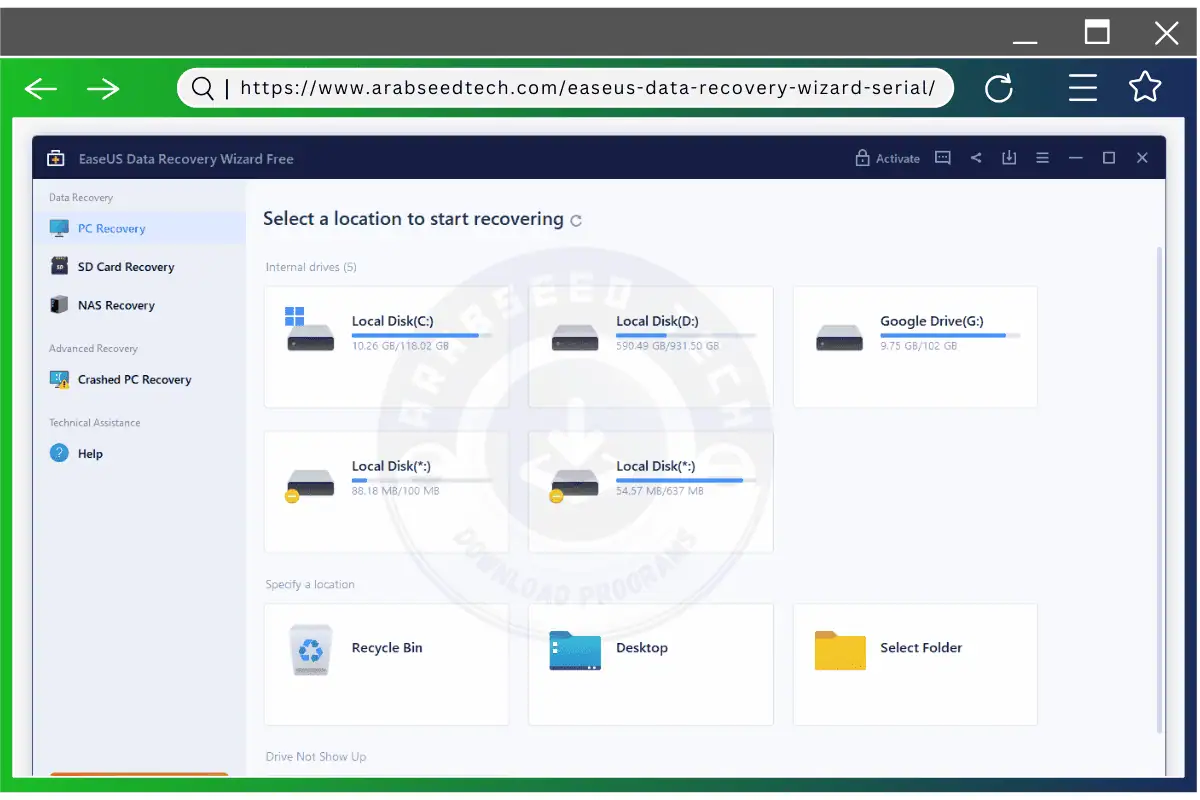Click the Activate button
The height and width of the screenshot is (800, 1200).
tap(897, 157)
